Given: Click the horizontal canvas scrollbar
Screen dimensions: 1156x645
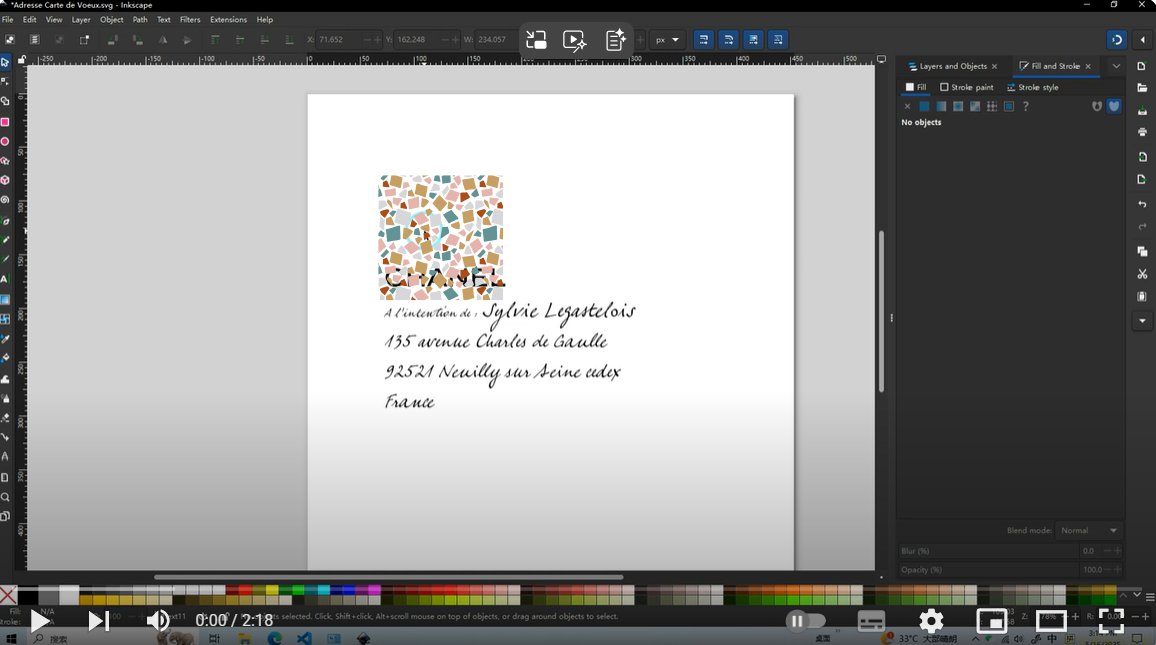Looking at the screenshot, I should point(389,577).
